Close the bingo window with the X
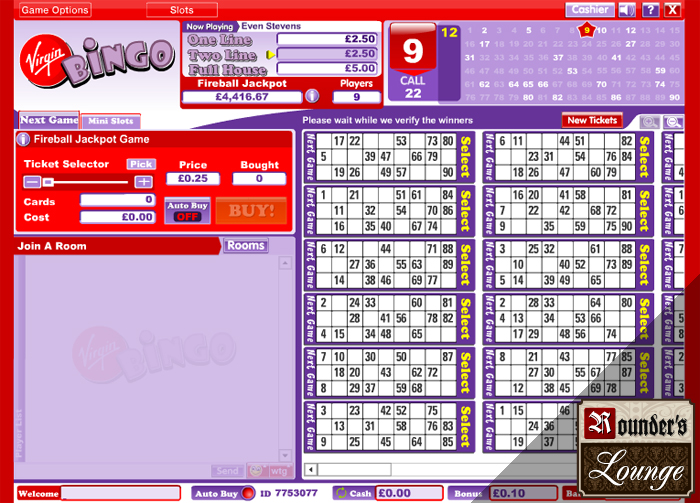The width and height of the screenshot is (700, 503). [672, 10]
